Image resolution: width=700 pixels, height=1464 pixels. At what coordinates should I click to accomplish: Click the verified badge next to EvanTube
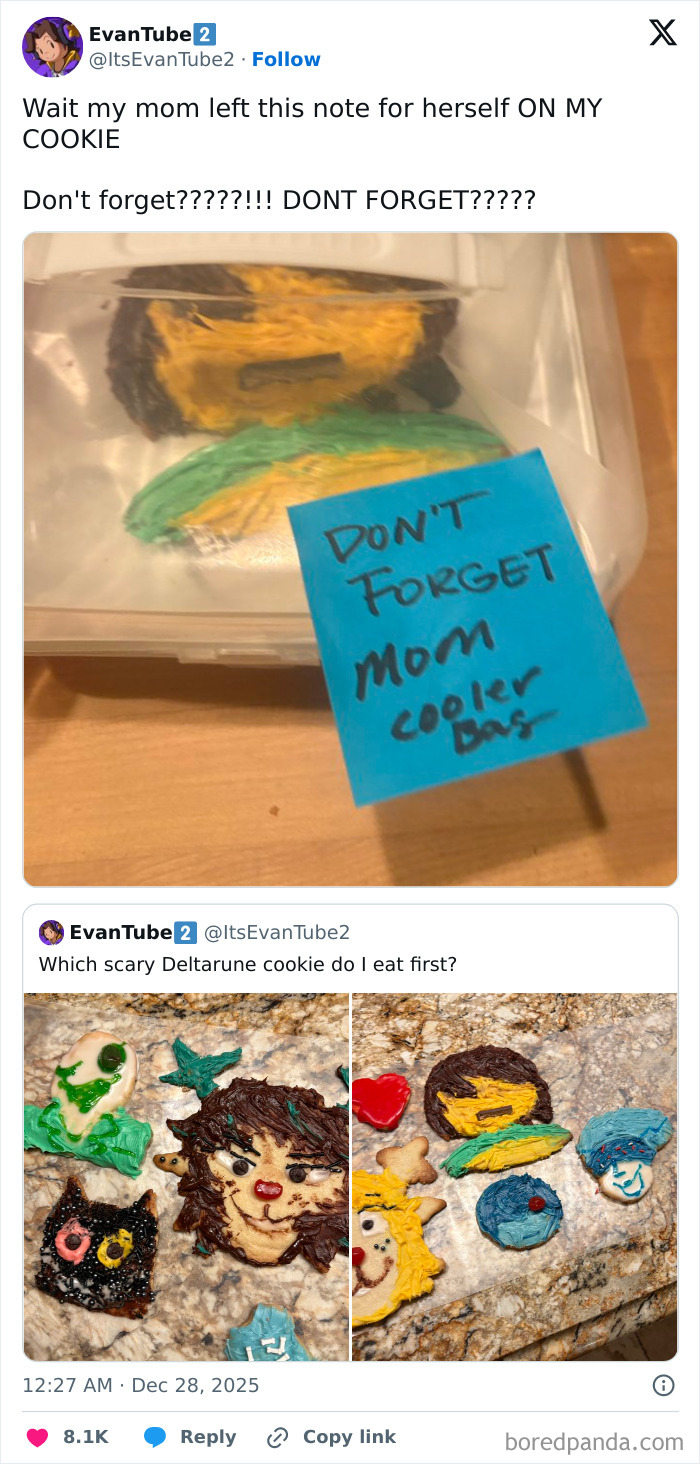pos(203,33)
